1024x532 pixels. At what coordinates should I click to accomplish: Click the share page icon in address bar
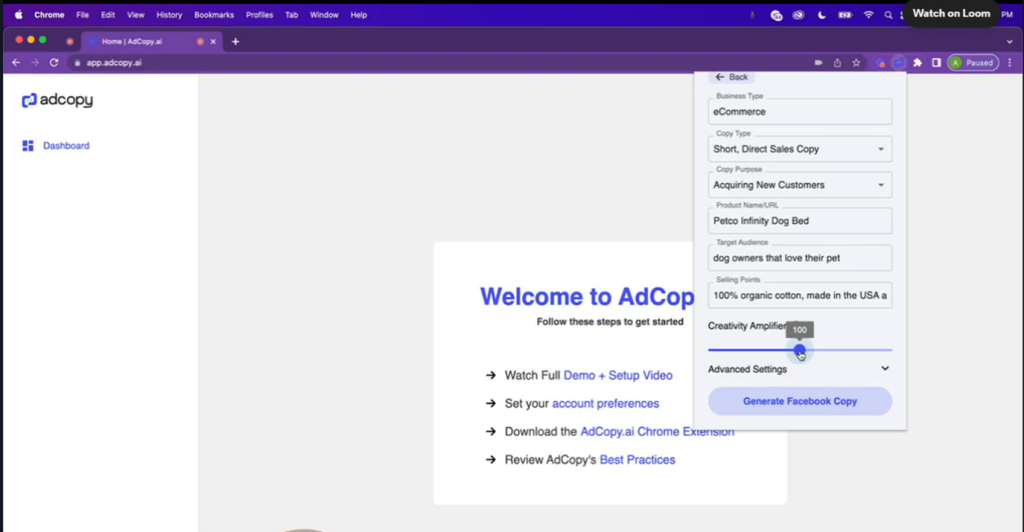pos(837,63)
